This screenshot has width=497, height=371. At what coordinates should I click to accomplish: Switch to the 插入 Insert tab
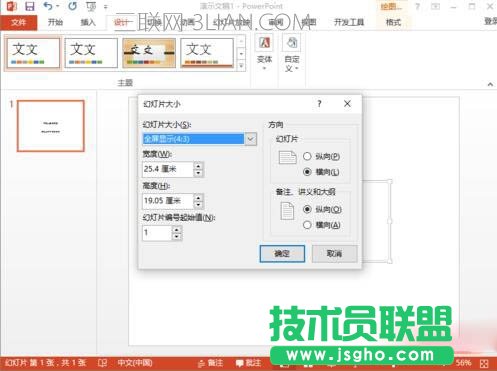tap(88, 22)
